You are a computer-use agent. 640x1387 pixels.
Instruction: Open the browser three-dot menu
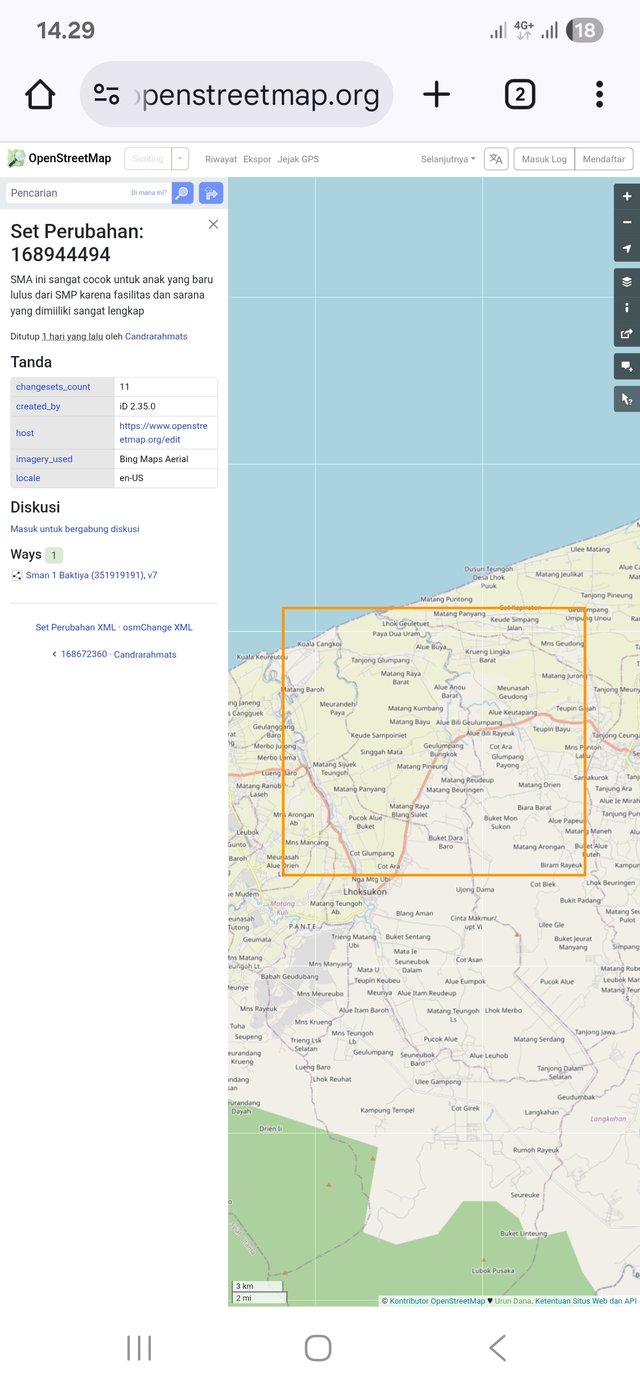(x=599, y=95)
